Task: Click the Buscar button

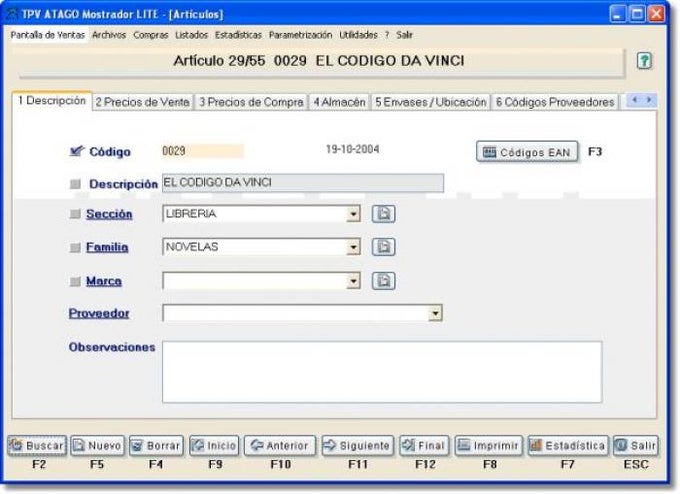Action: point(37,445)
